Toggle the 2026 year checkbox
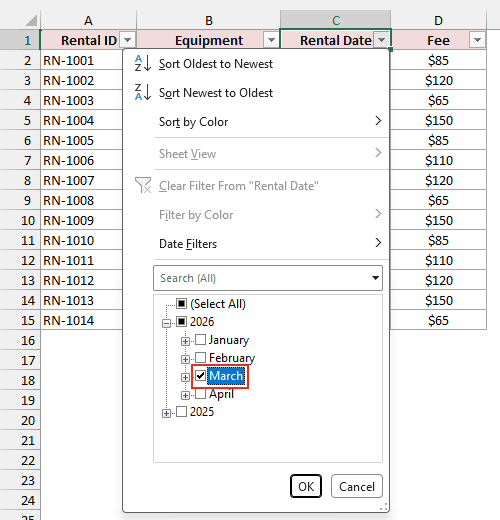The height and width of the screenshot is (520, 500). point(181,322)
